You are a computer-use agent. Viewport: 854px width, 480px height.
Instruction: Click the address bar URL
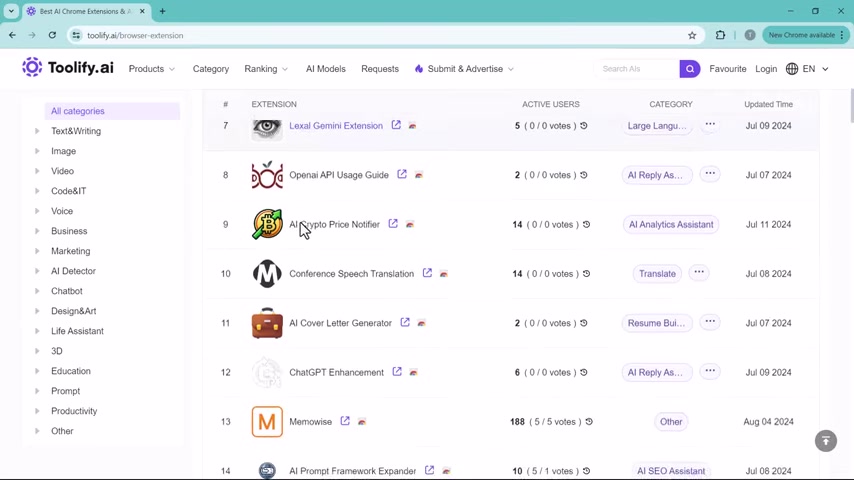(x=135, y=35)
